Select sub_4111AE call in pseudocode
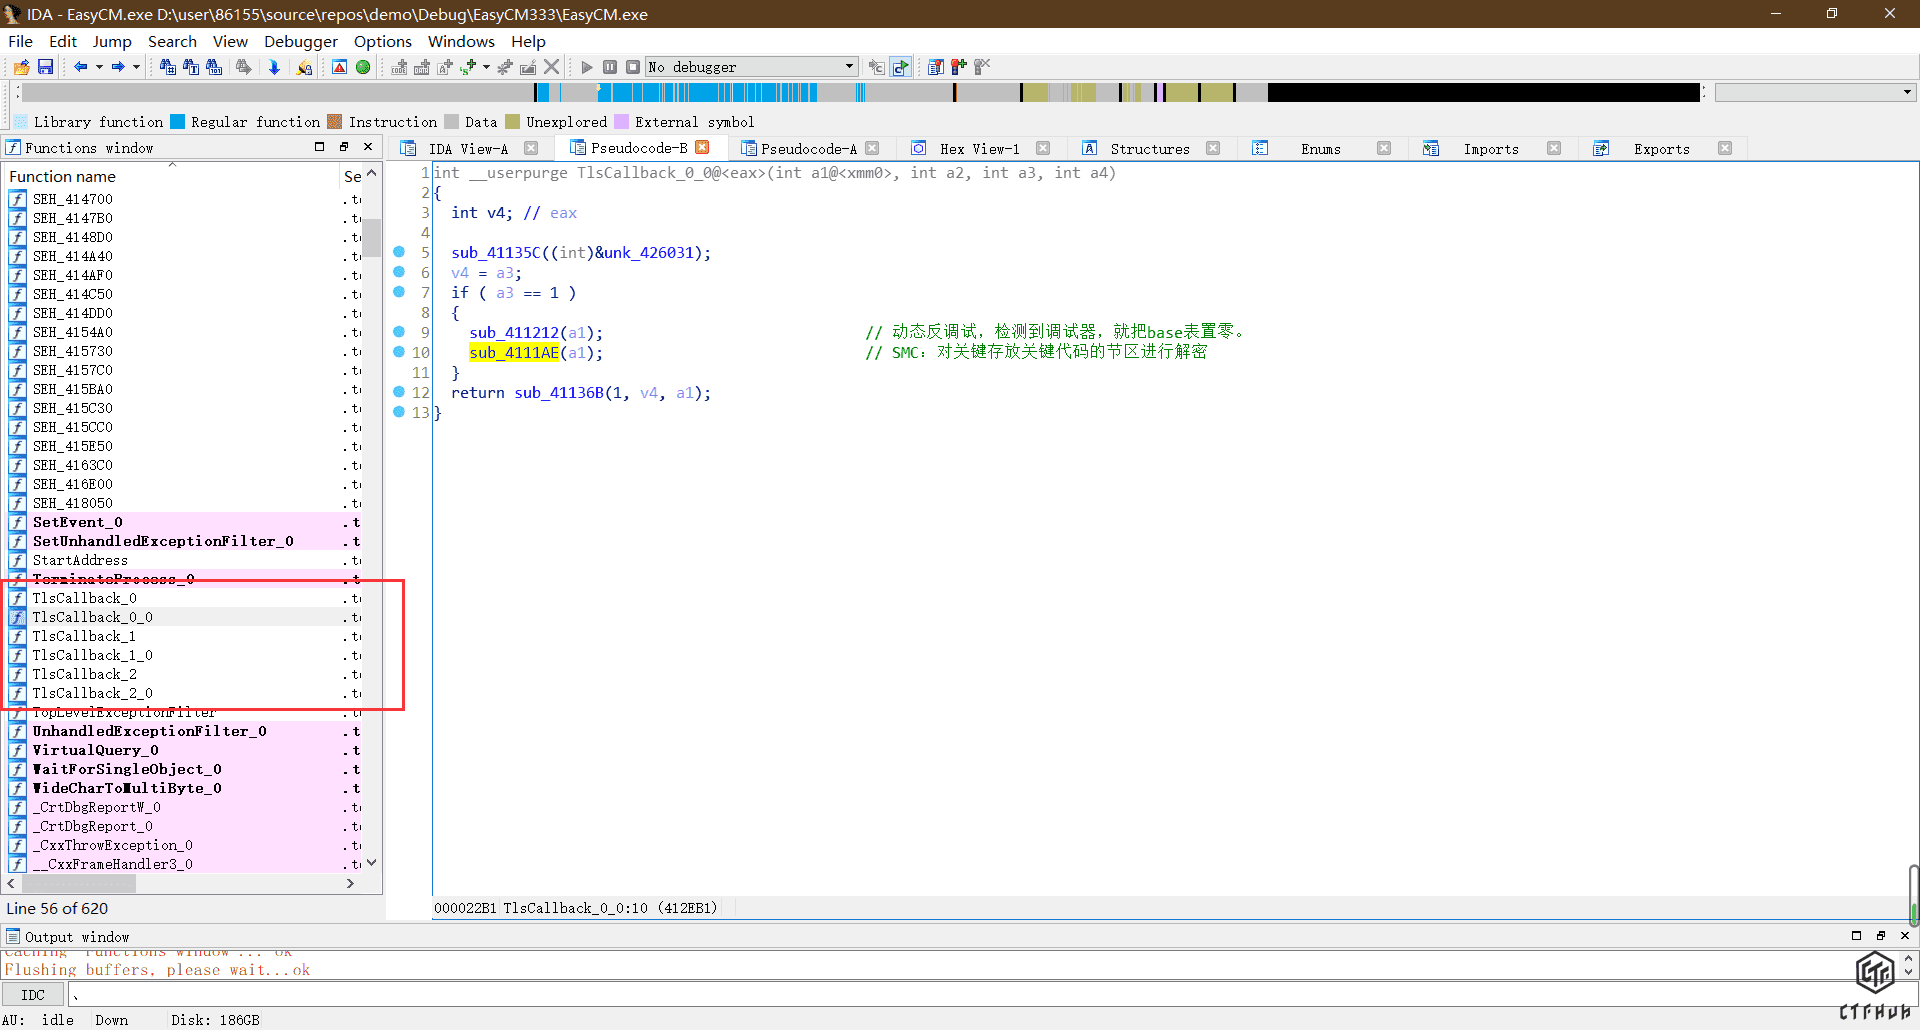The image size is (1920, 1030). pyautogui.click(x=514, y=353)
